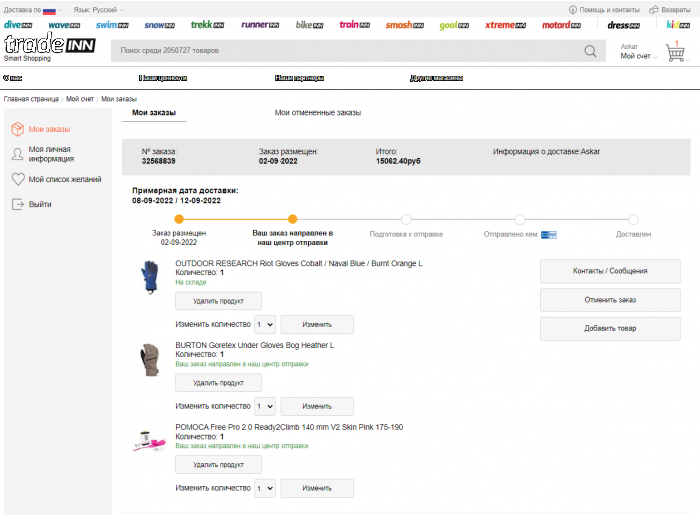
Task: Open Моя личная информация sidebar link
Action: [x=51, y=154]
